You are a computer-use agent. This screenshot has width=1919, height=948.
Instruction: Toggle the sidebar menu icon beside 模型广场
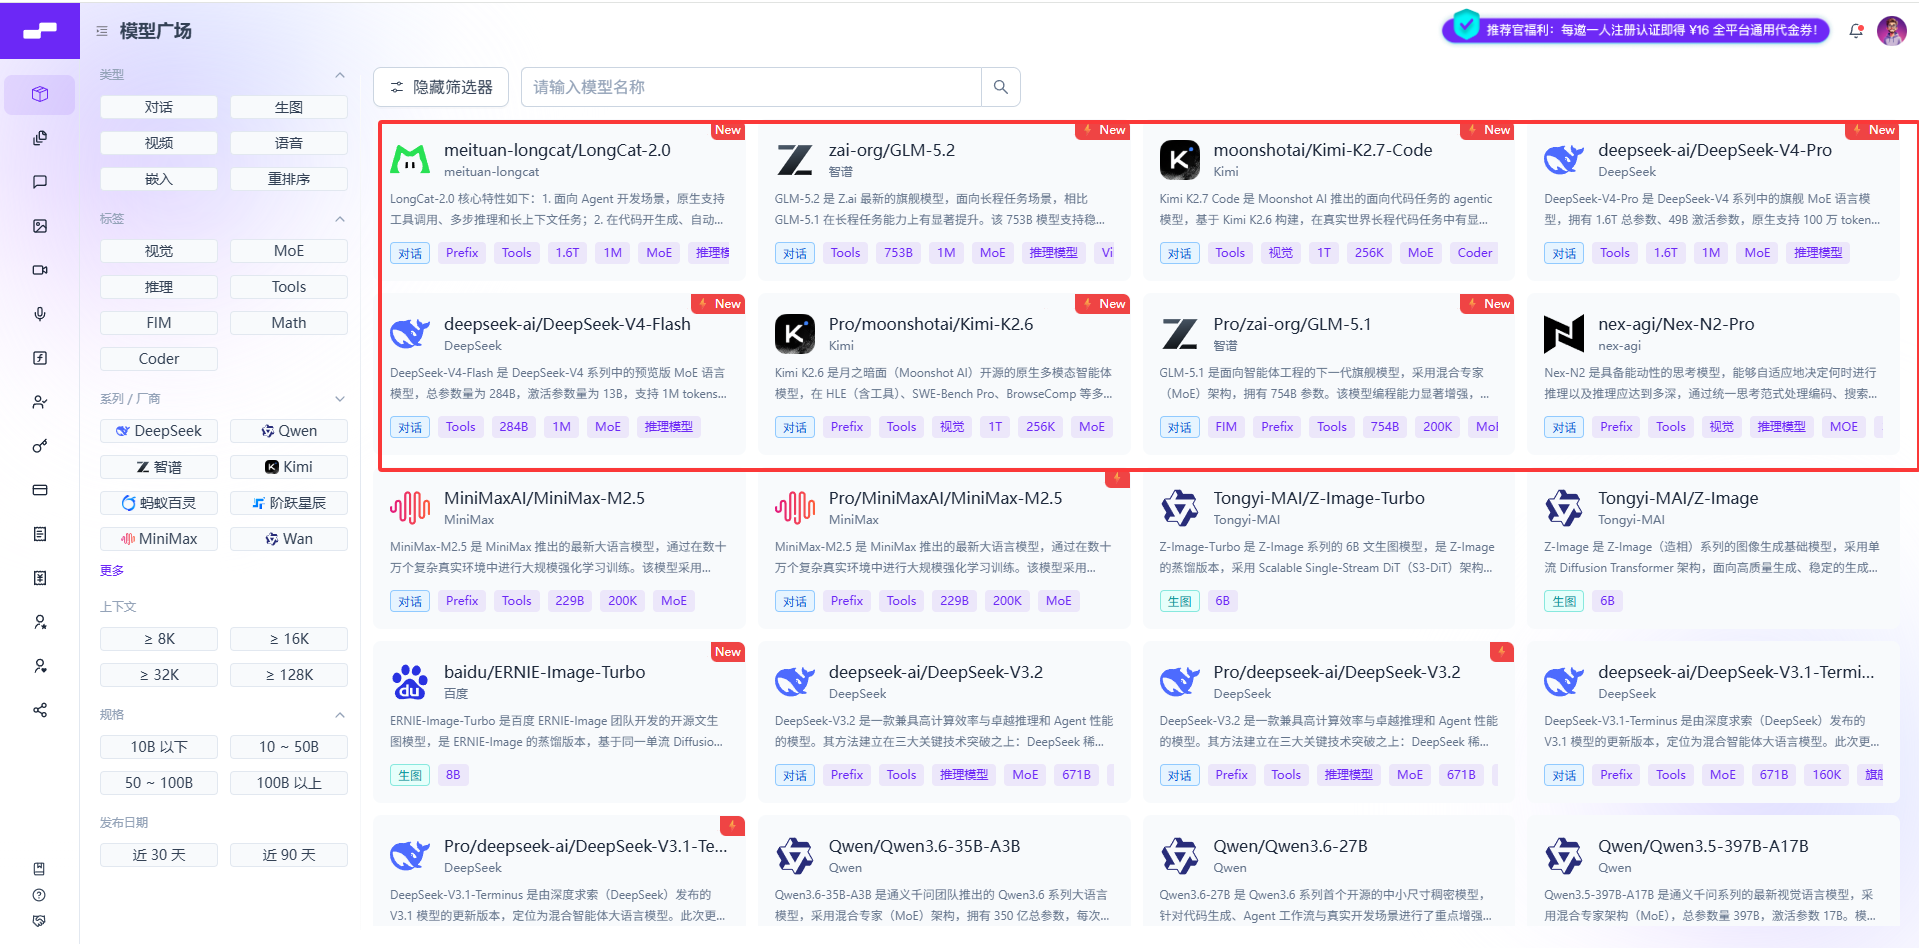tap(102, 31)
